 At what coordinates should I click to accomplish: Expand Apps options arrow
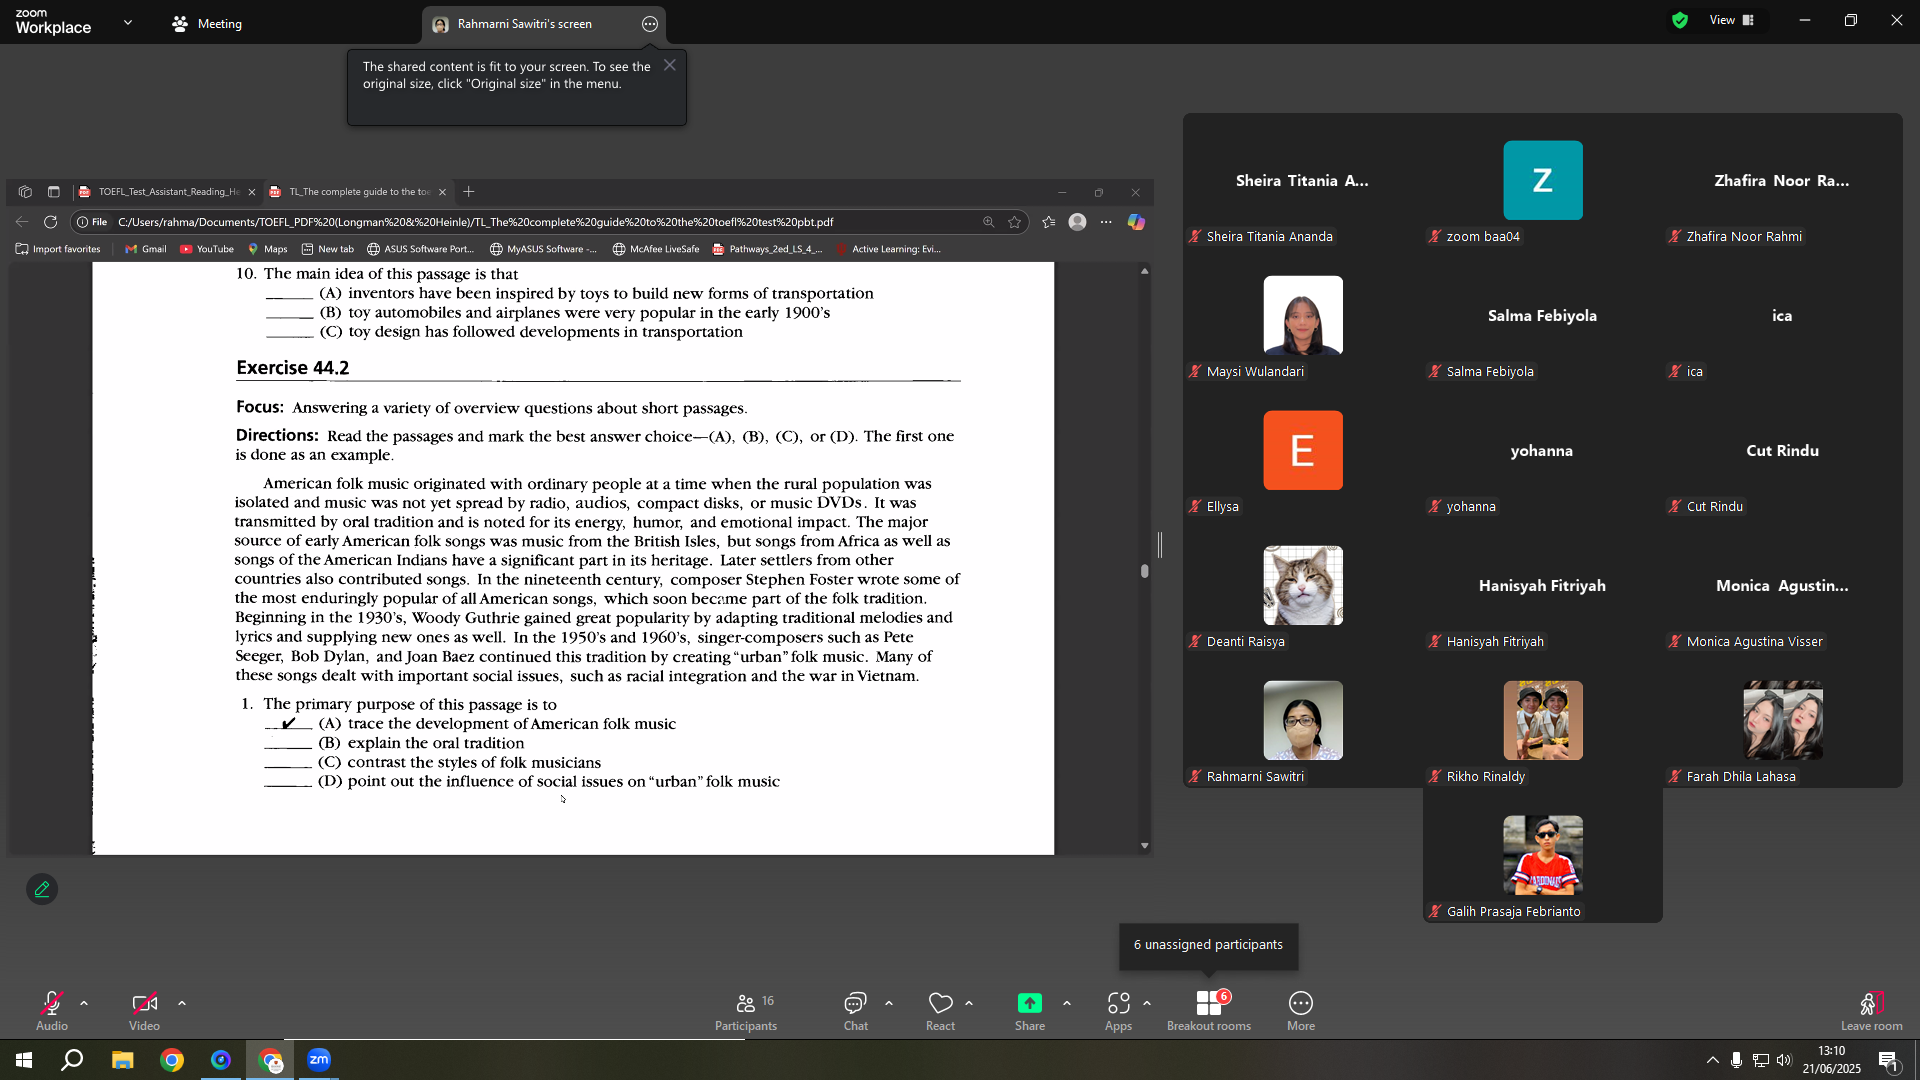[x=1147, y=1003]
